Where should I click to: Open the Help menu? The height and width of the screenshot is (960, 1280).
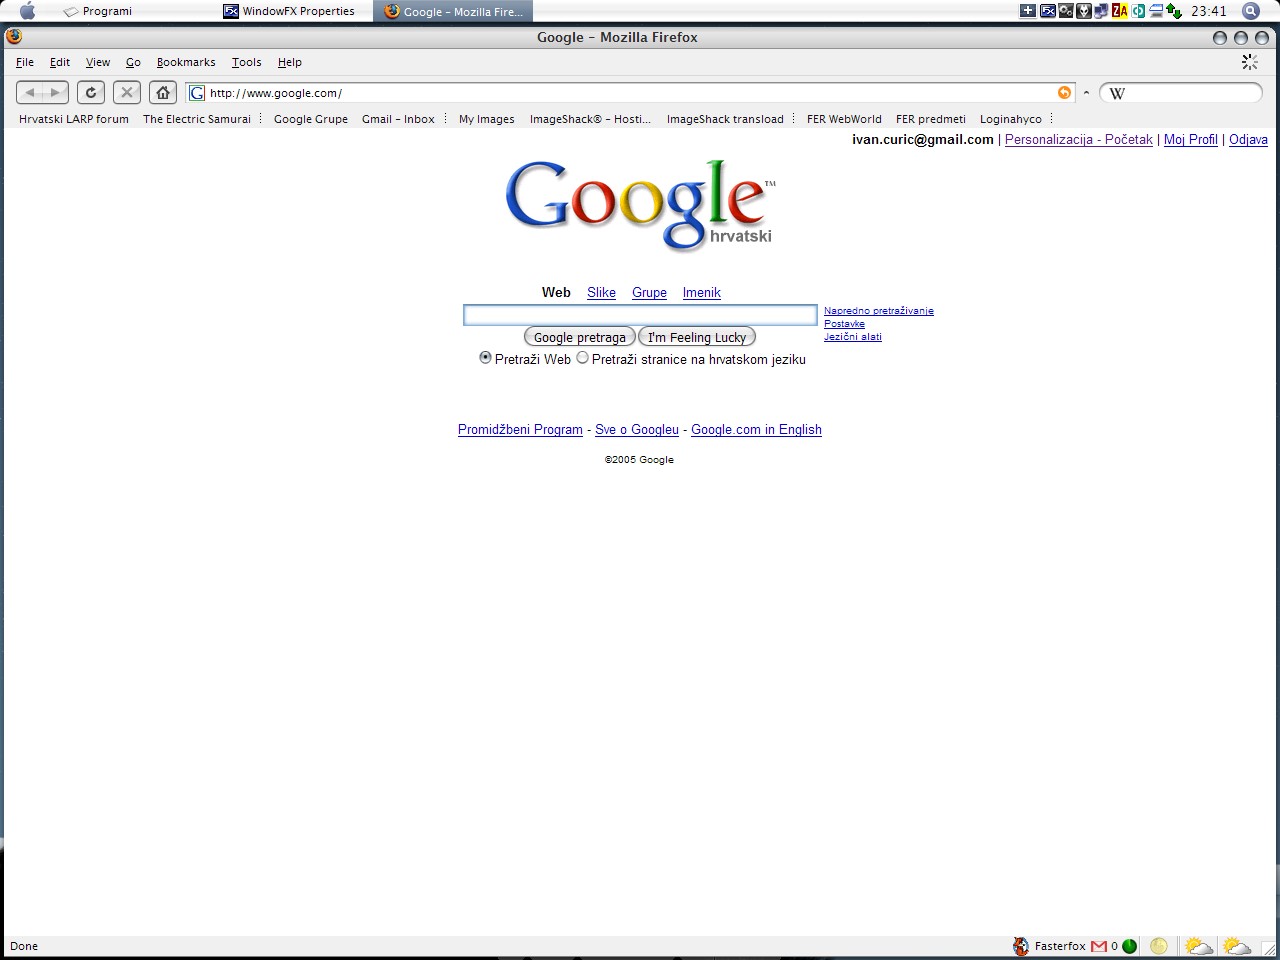[x=290, y=62]
